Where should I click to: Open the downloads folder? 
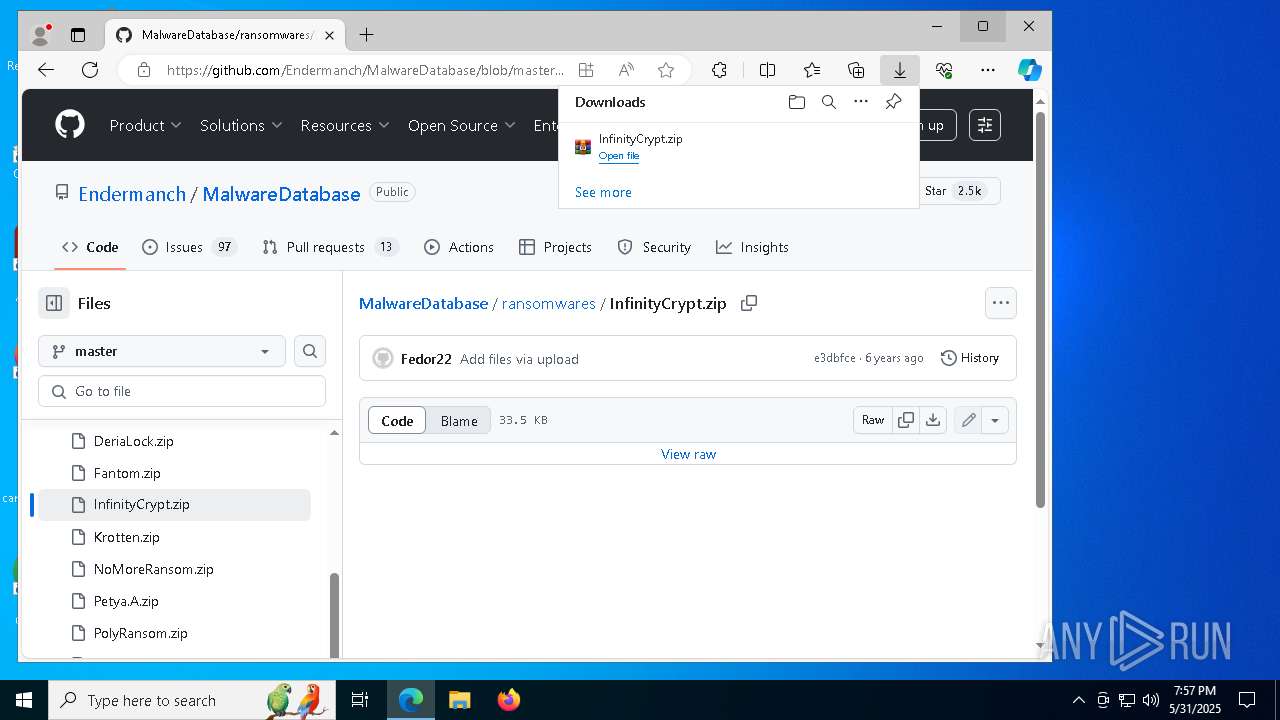[x=797, y=102]
